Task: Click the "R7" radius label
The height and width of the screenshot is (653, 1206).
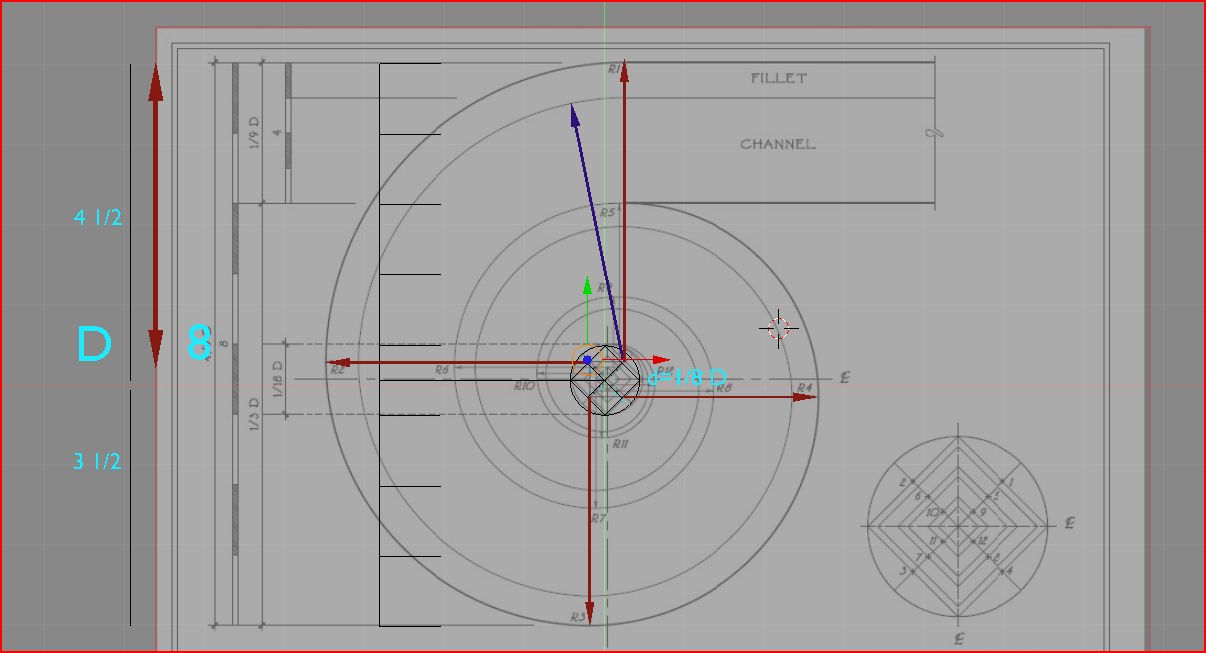Action: pos(598,519)
